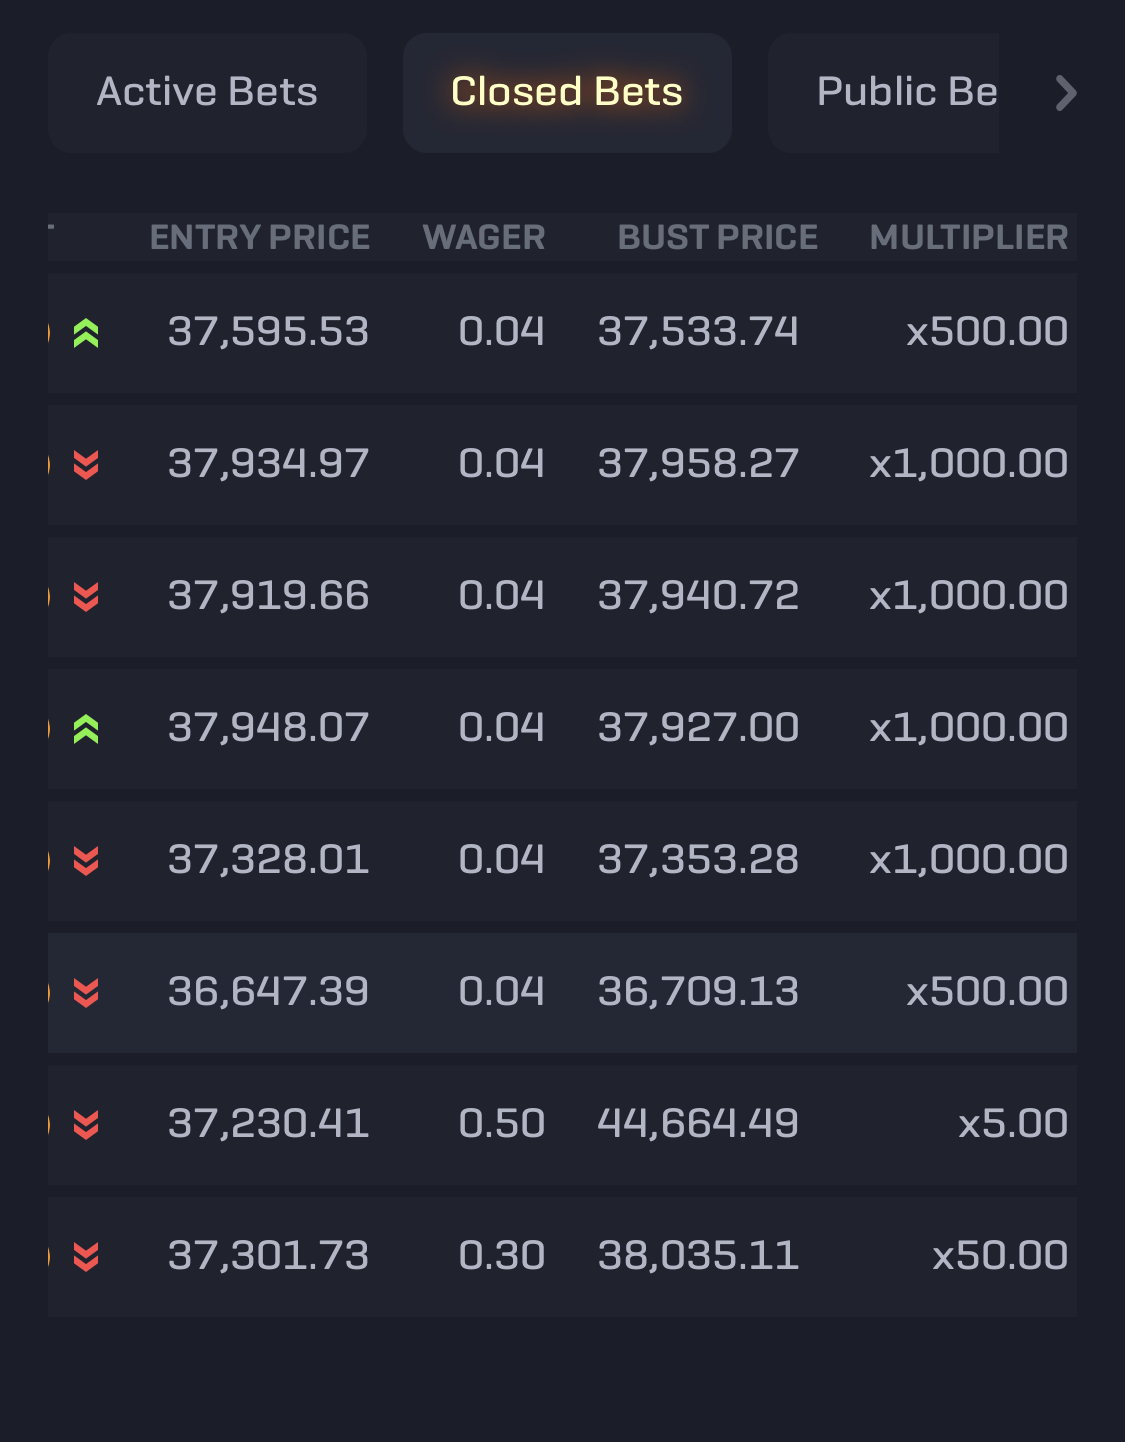Open the Public Bets tab
Viewport: 1125px width, 1442px height.
click(x=906, y=92)
